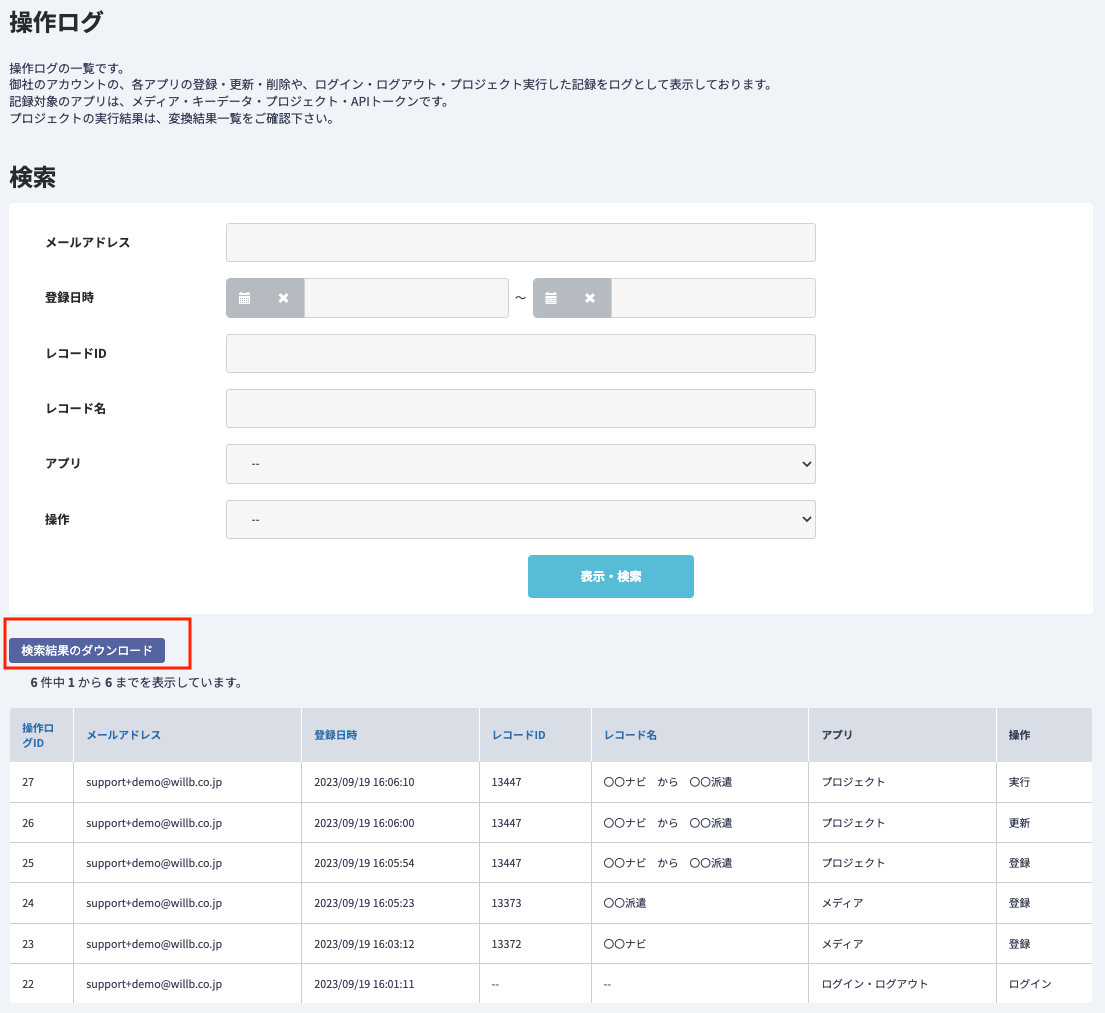Sort by 操作ログID column header
1105x1013 pixels.
tap(38, 735)
